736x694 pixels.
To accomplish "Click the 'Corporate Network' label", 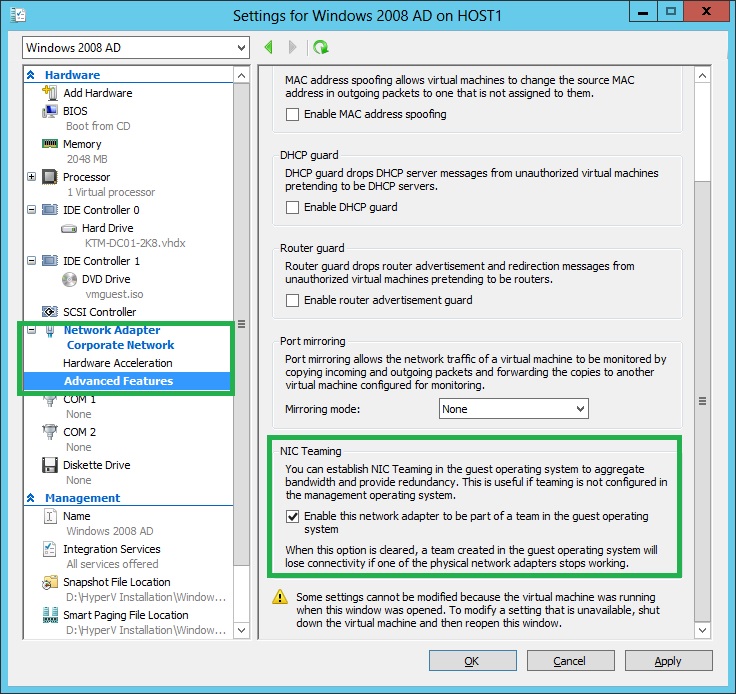I will click(x=120, y=345).
